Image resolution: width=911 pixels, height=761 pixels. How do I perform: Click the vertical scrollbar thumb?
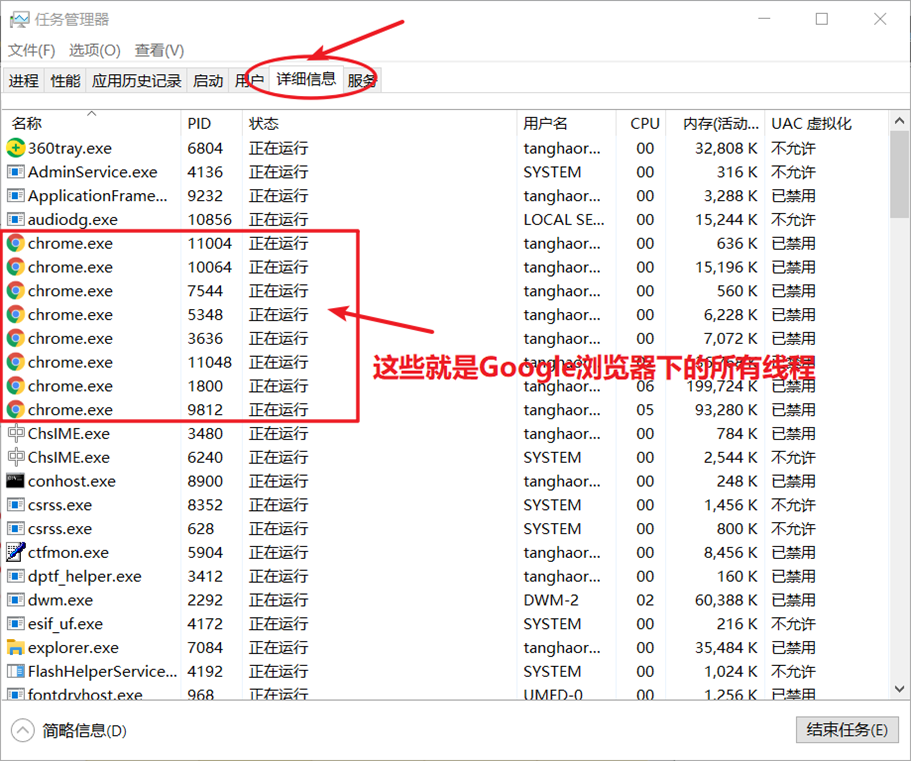click(899, 174)
